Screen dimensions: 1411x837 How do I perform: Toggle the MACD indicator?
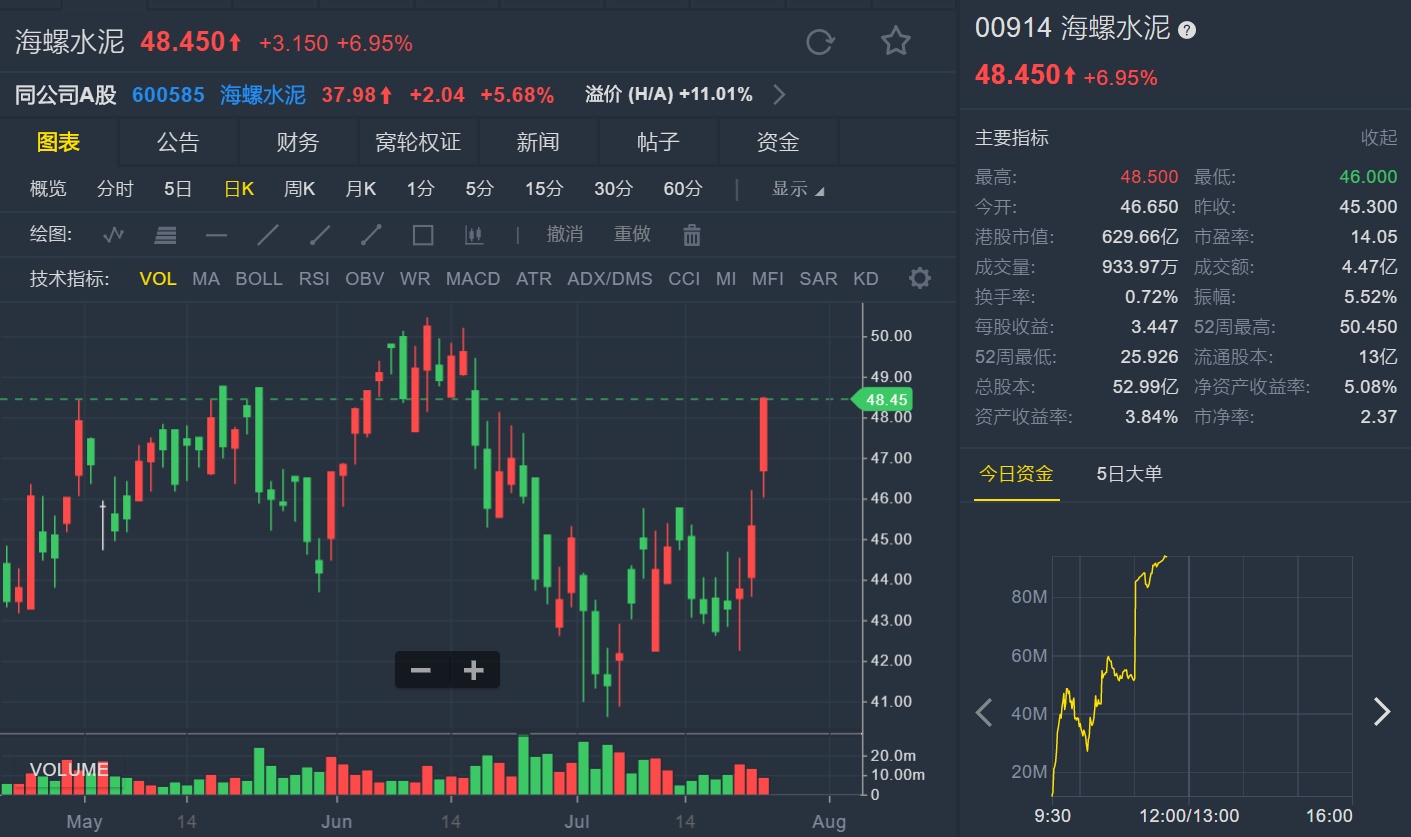473,279
